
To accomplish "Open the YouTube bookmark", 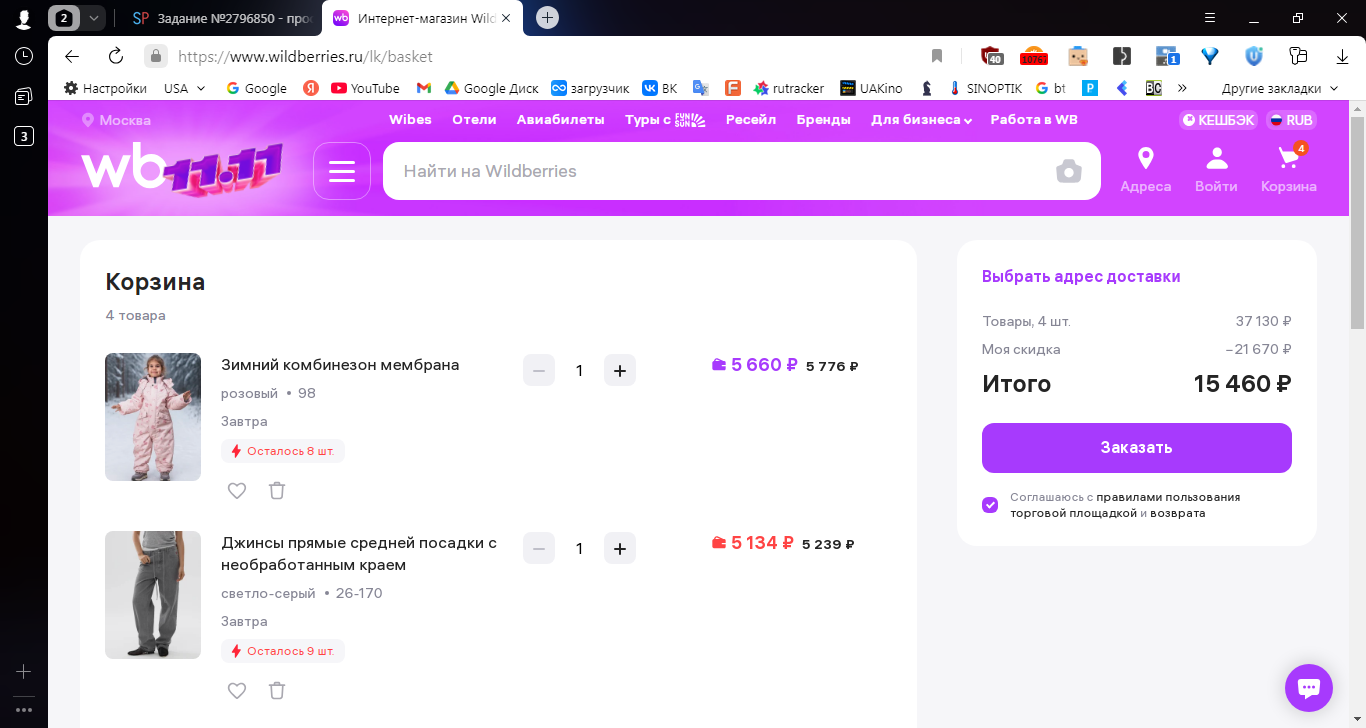I will [x=365, y=88].
